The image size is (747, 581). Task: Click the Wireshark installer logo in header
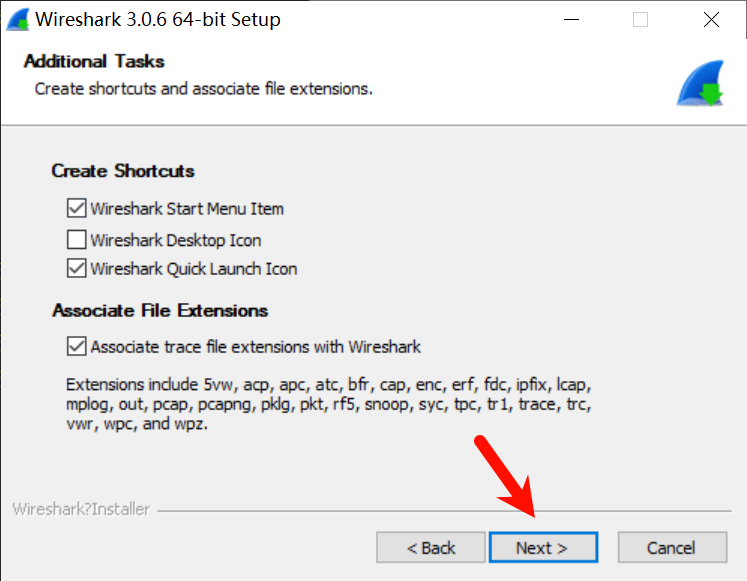[x=700, y=83]
